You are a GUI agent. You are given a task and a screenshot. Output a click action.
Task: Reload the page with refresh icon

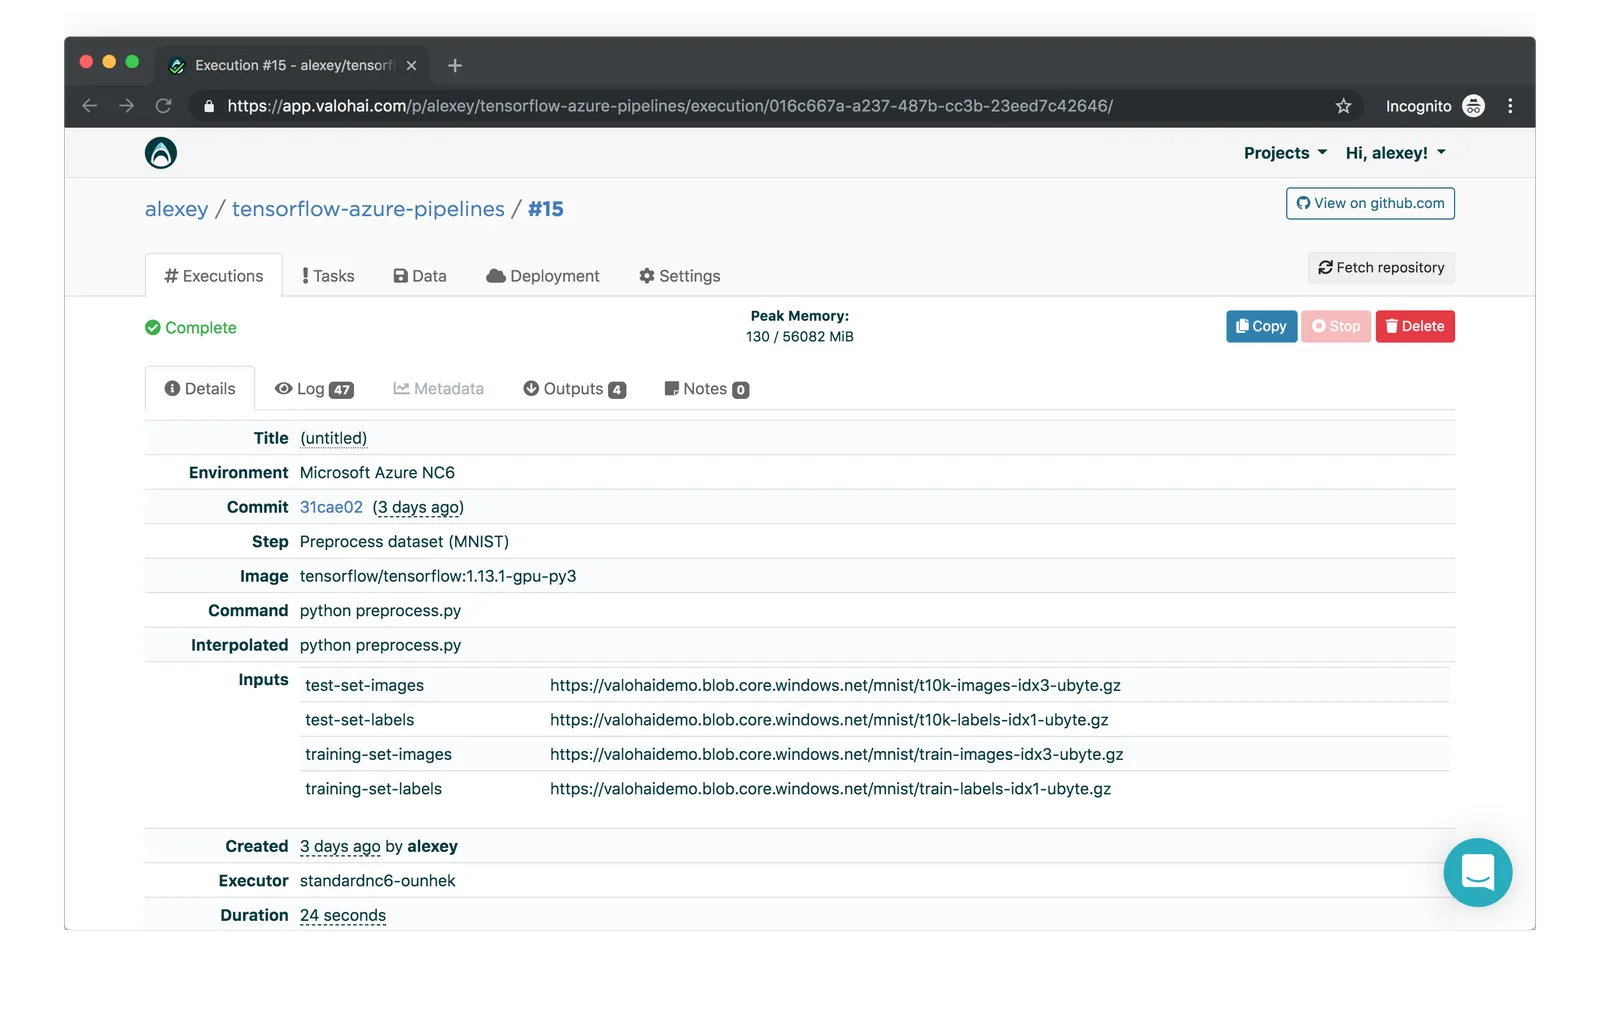164,106
